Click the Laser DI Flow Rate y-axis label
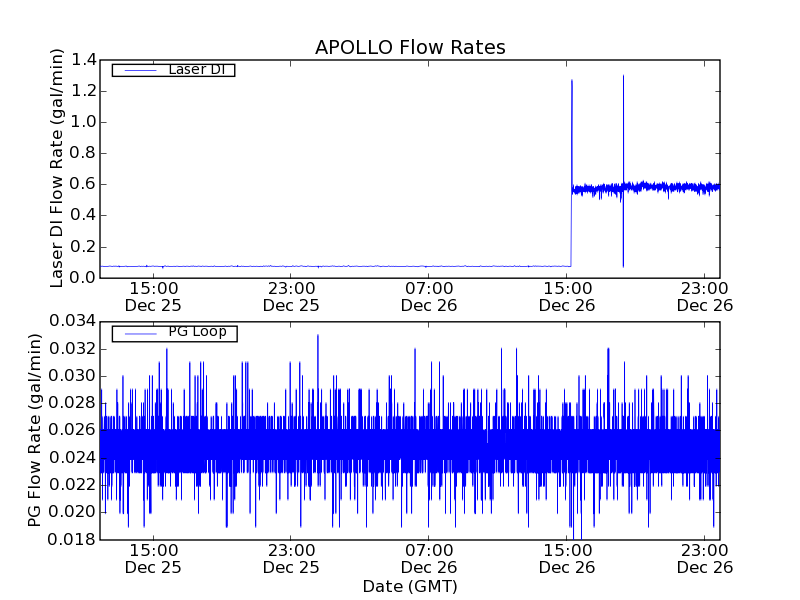 pos(57,168)
